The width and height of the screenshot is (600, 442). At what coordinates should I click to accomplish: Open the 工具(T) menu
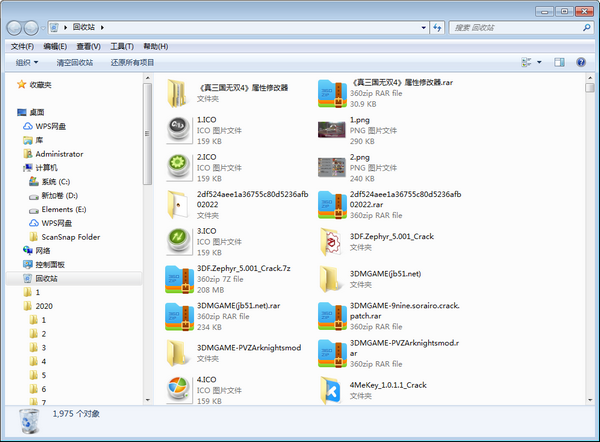pyautogui.click(x=122, y=46)
